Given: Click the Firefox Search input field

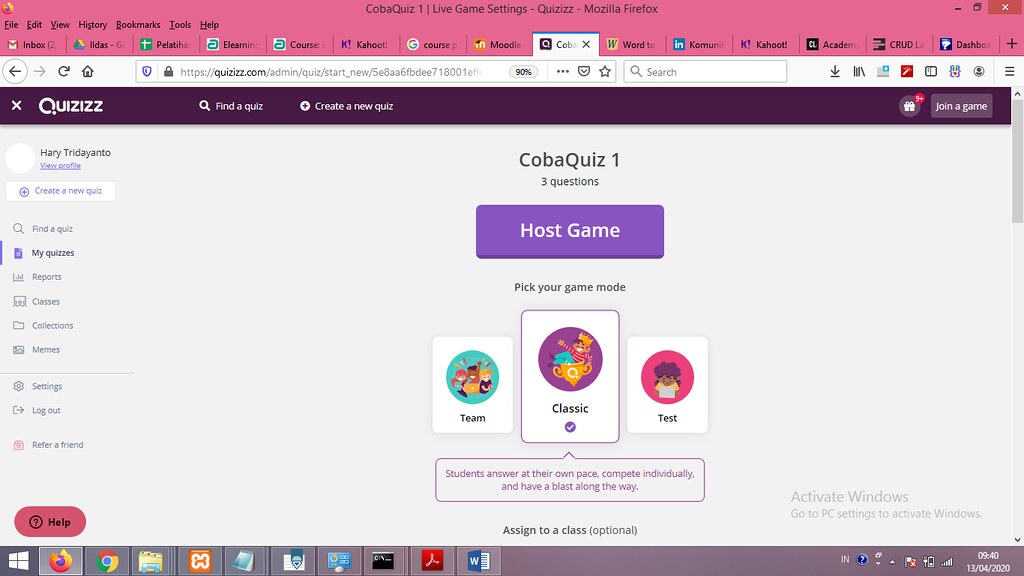Looking at the screenshot, I should pos(705,71).
